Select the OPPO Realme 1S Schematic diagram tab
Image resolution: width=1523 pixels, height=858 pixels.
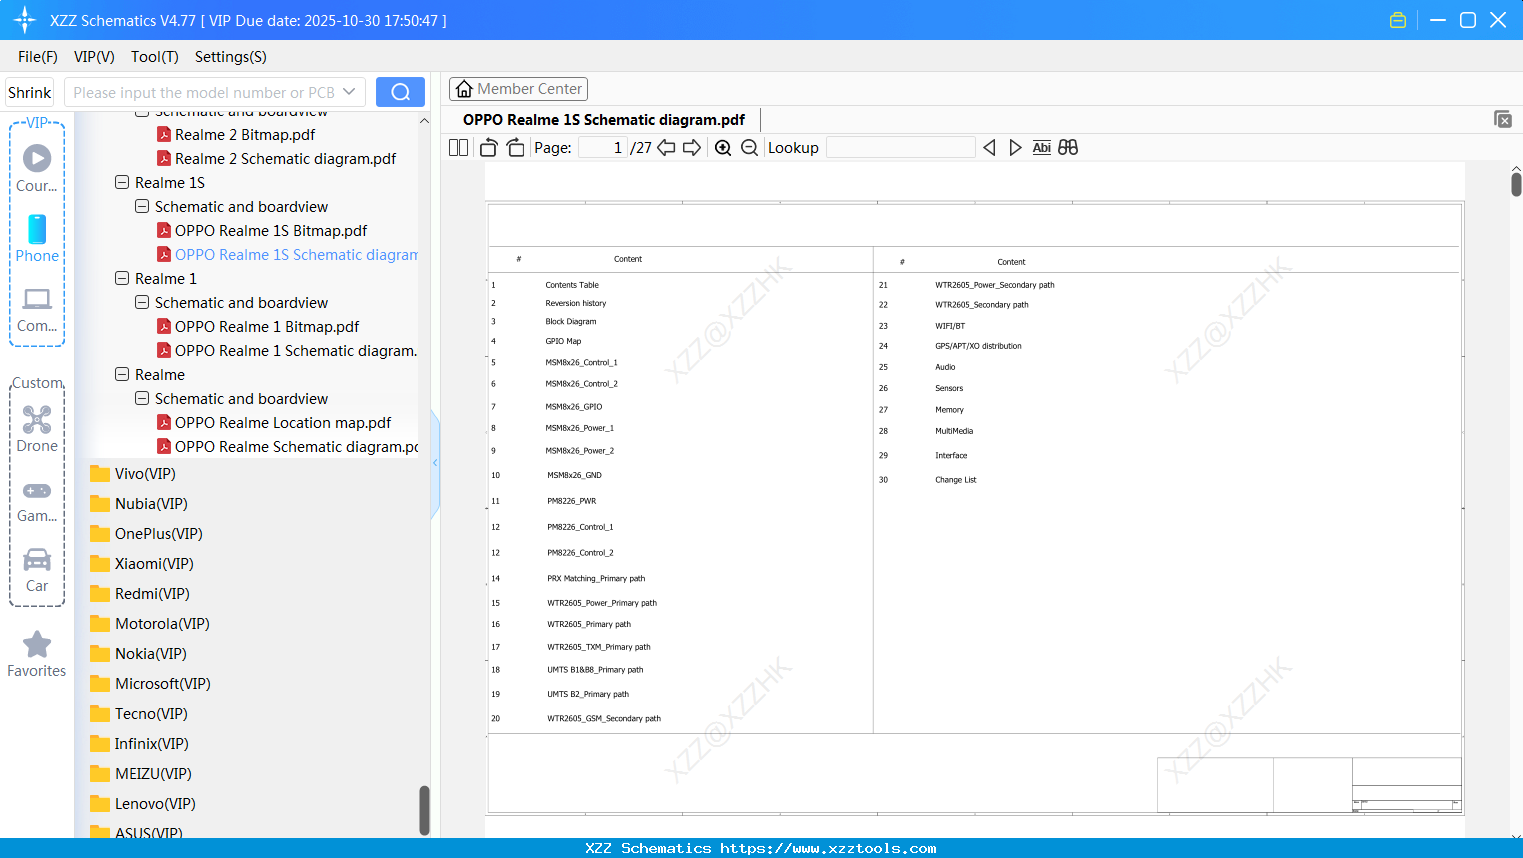point(604,120)
